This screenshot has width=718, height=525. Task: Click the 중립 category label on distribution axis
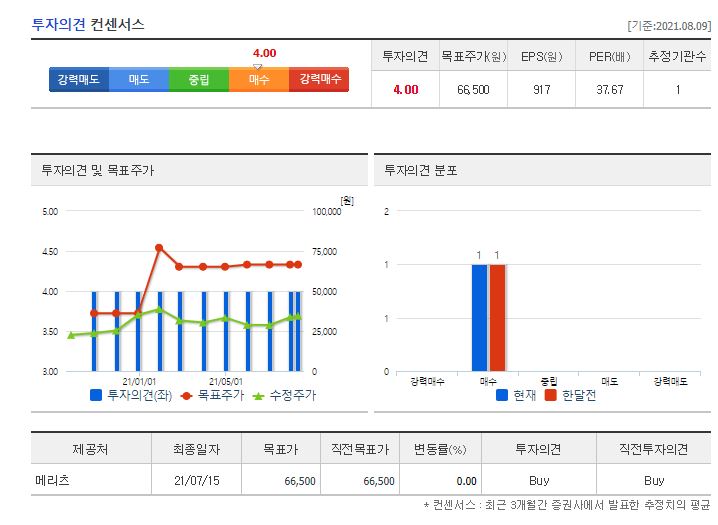[x=549, y=381]
